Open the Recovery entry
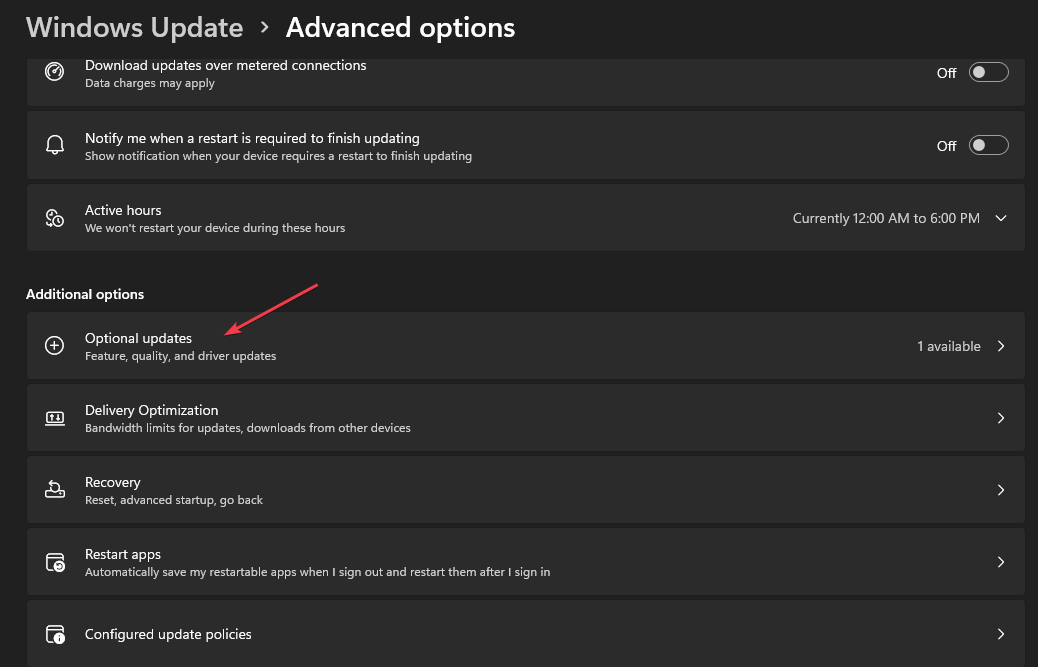Screen dimensions: 1038x667 (526, 490)
